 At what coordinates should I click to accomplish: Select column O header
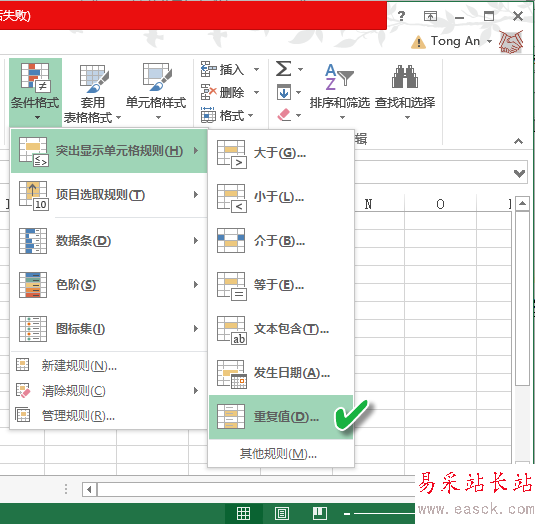440,204
